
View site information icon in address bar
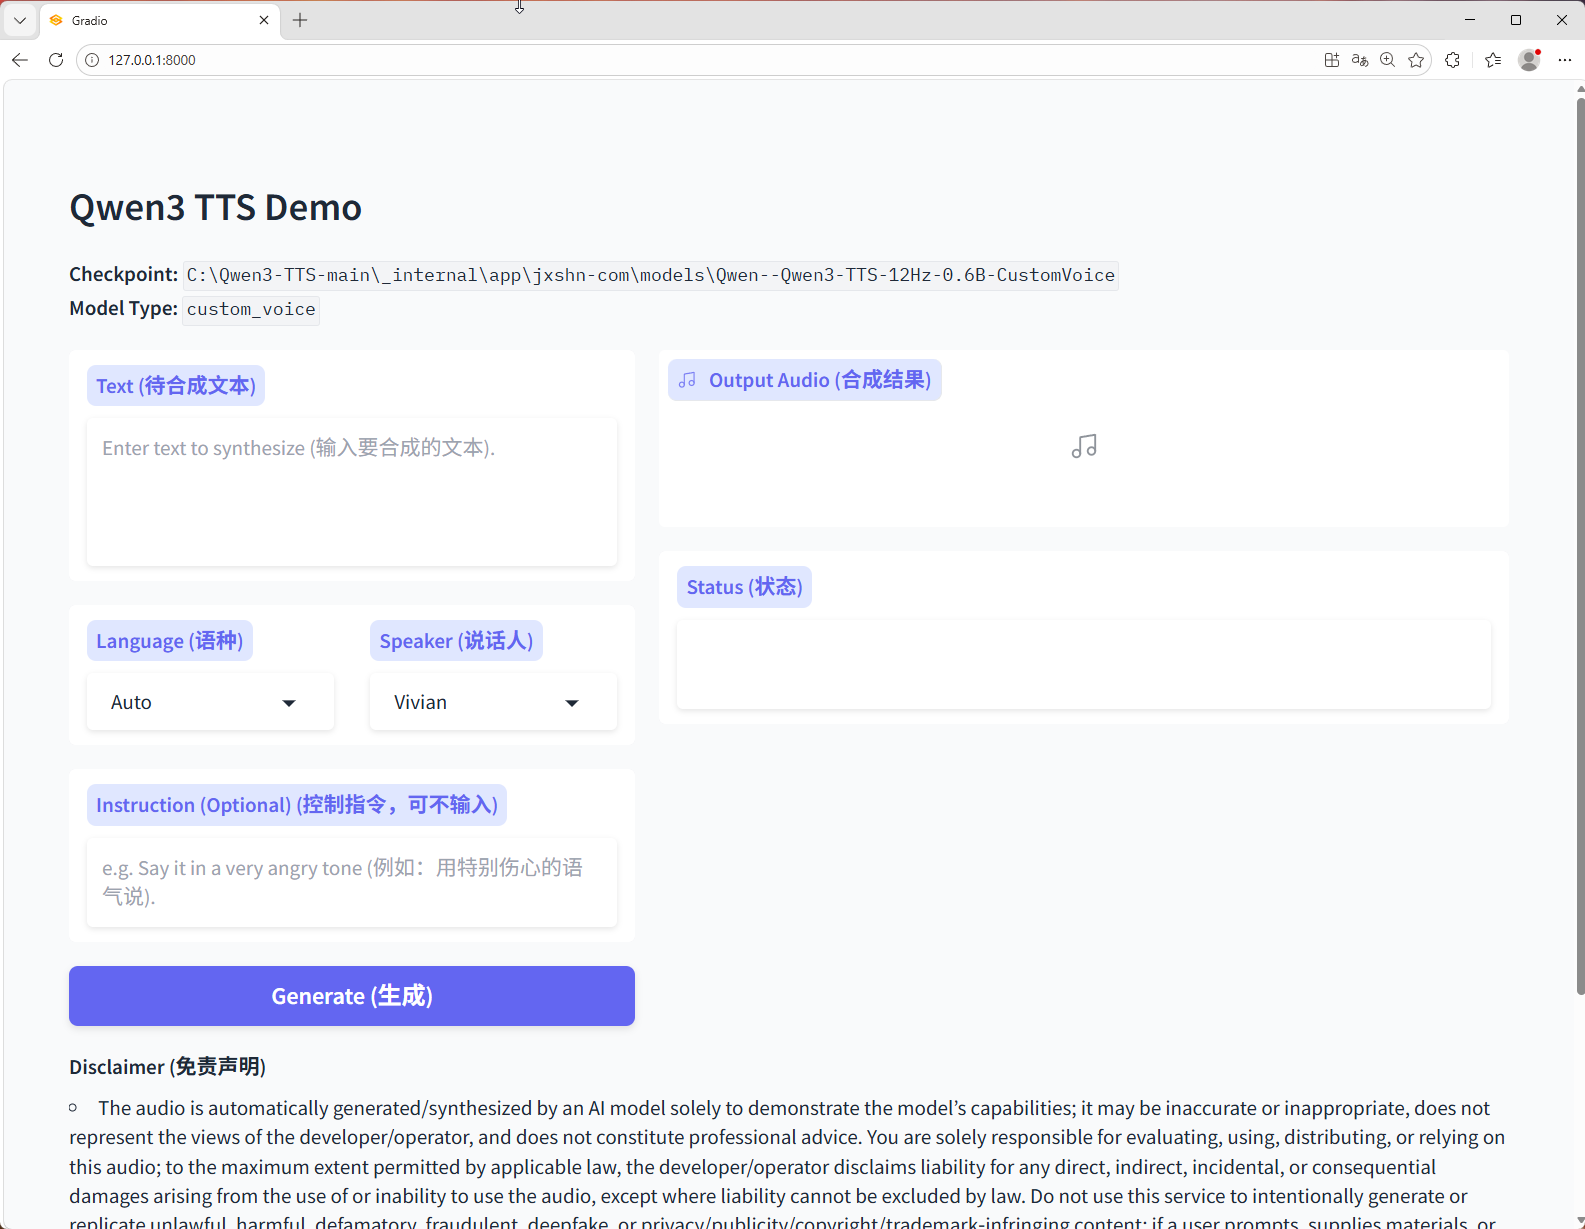92,60
